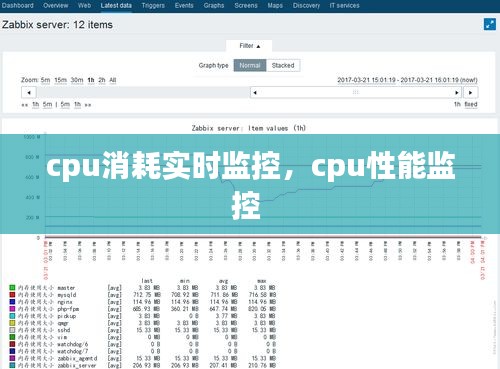The width and height of the screenshot is (500, 369).
Task: Click the green master legend color square
Action: [x=12, y=287]
